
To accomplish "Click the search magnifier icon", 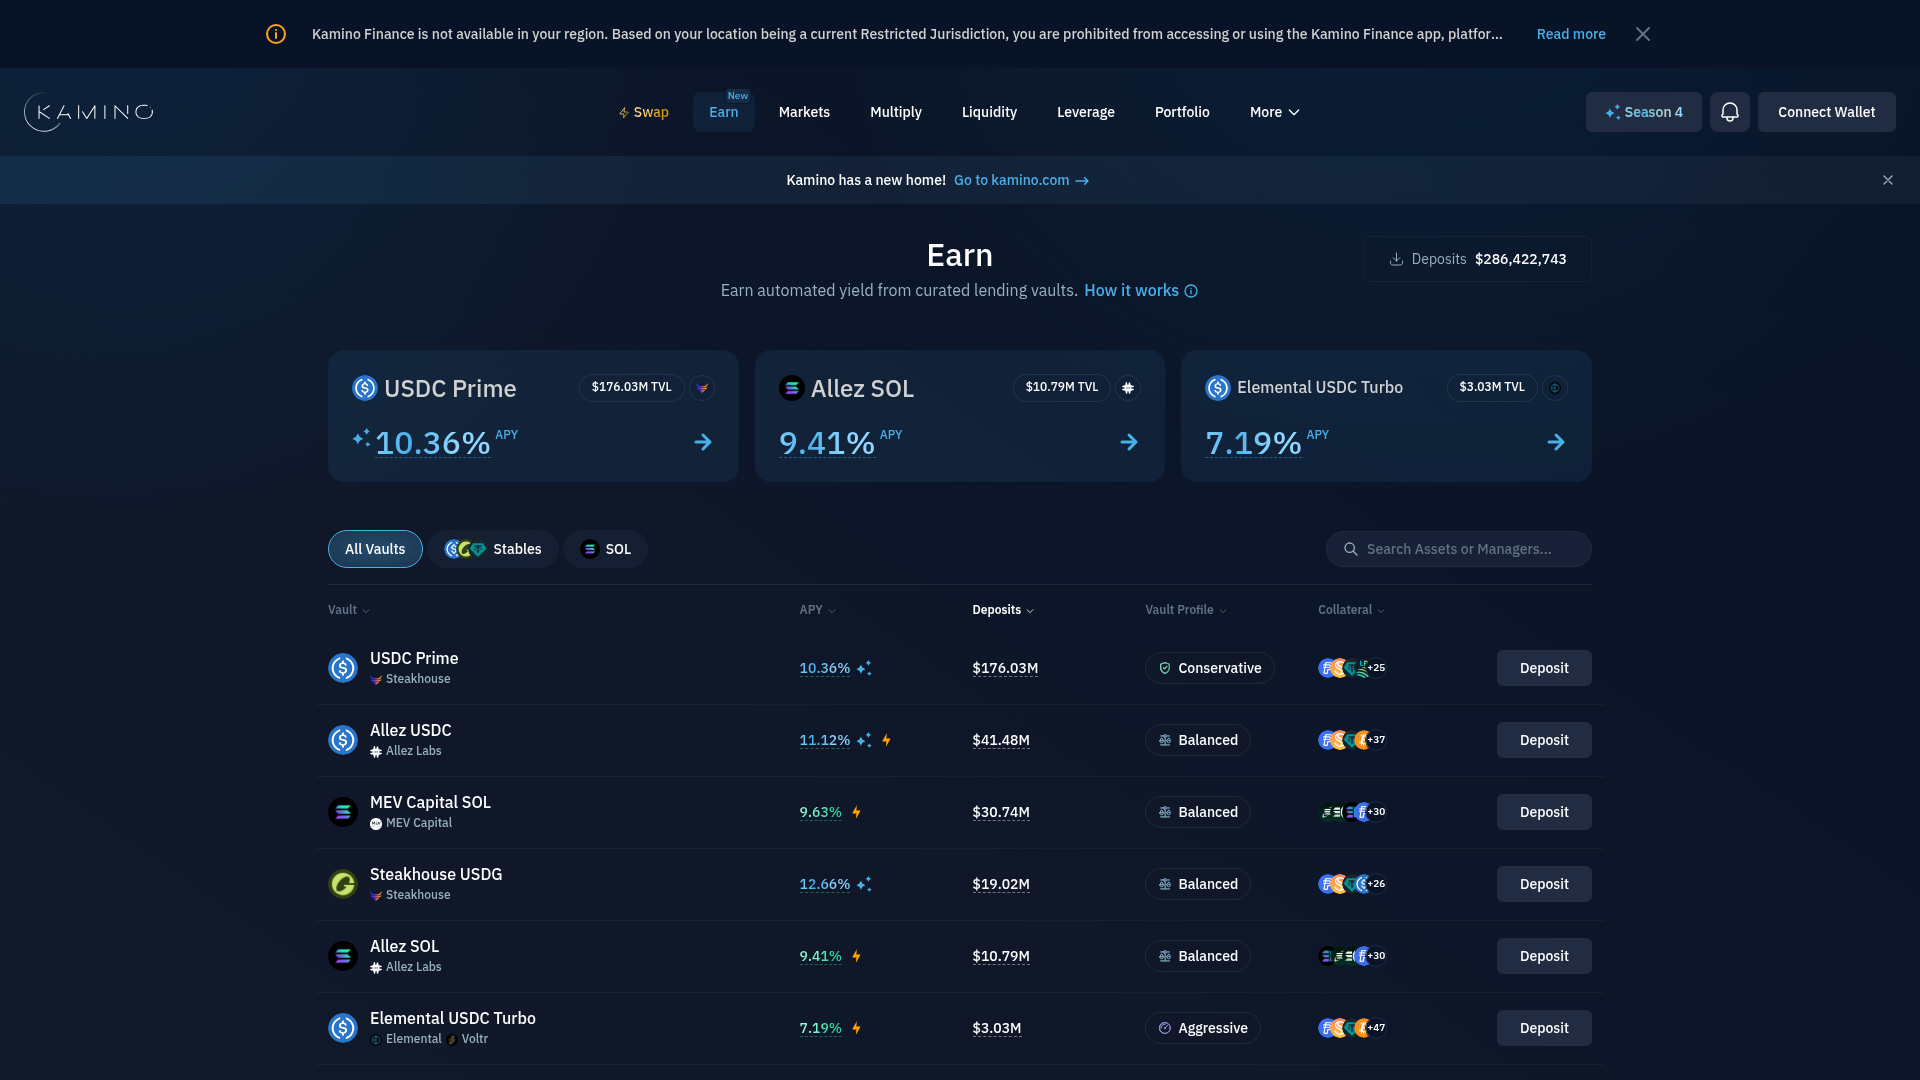I will click(x=1351, y=549).
